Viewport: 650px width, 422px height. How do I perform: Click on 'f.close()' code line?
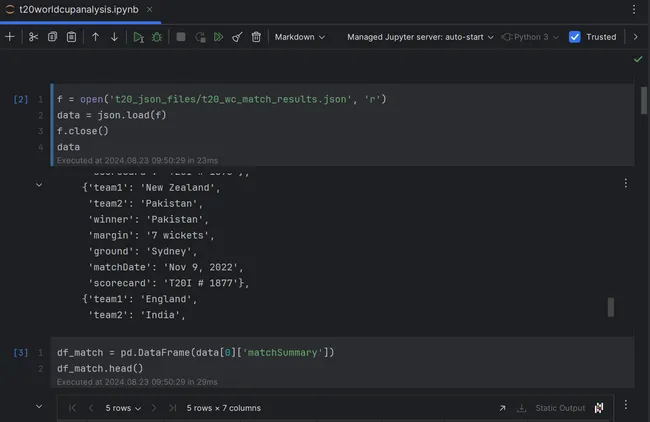click(x=82, y=131)
